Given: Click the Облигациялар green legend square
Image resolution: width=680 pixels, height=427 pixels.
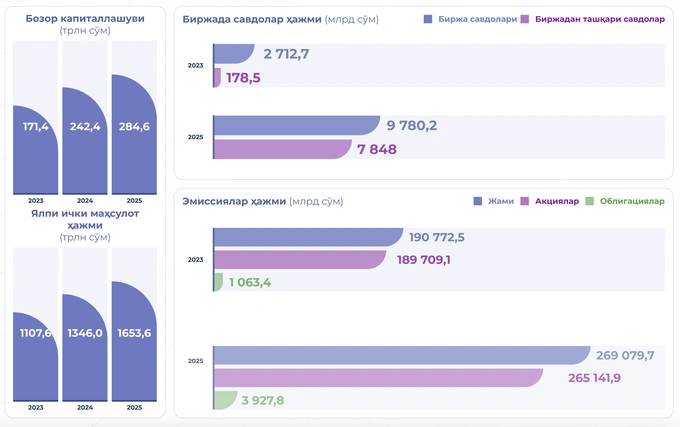Looking at the screenshot, I should (x=589, y=201).
